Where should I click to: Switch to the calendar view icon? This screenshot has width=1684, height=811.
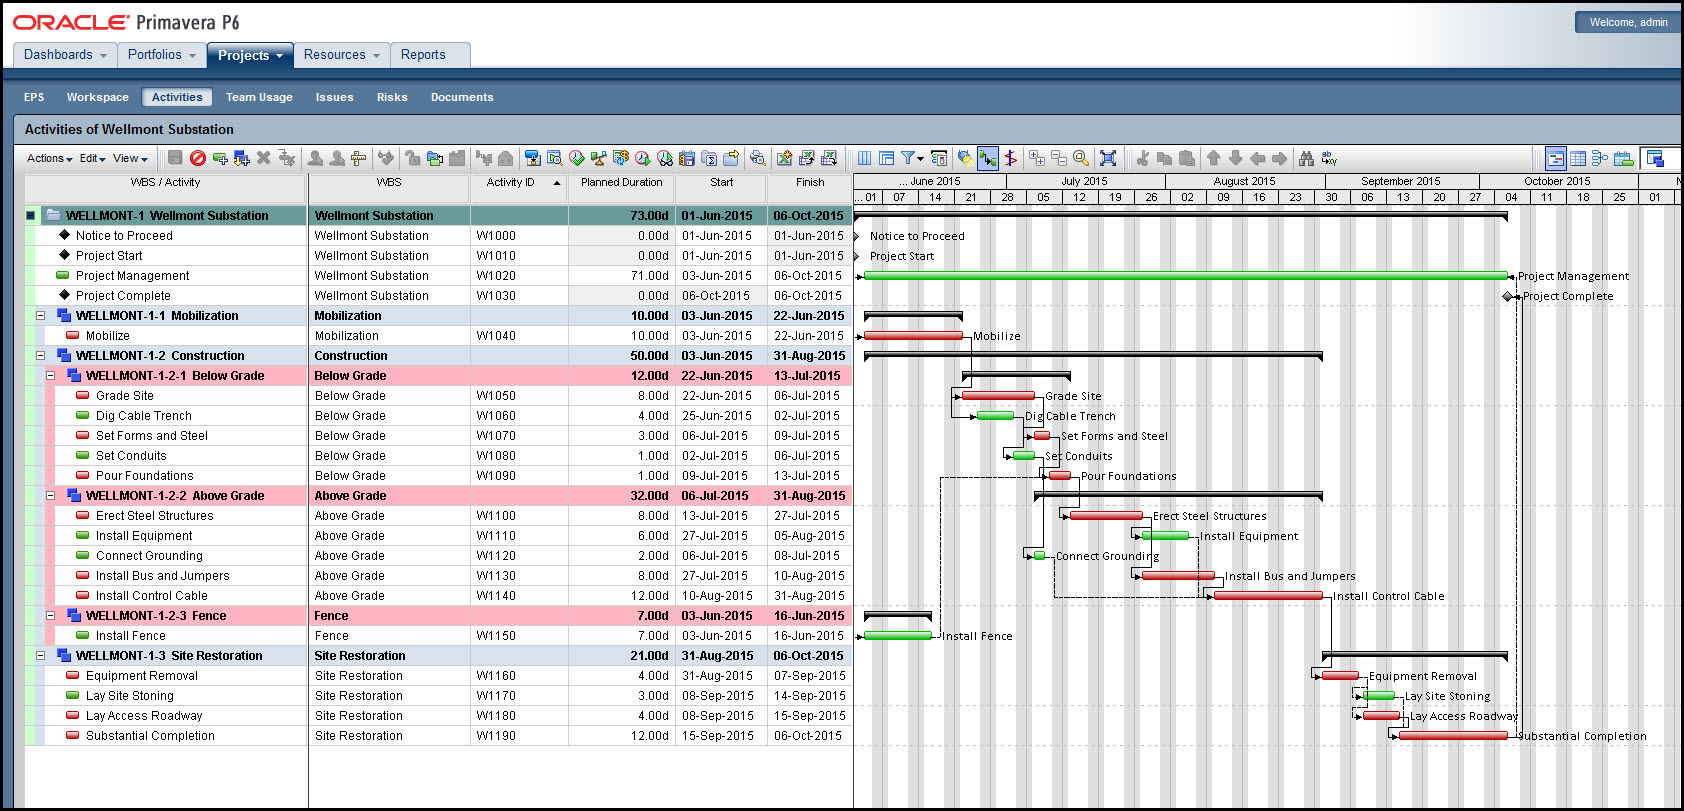(1624, 158)
